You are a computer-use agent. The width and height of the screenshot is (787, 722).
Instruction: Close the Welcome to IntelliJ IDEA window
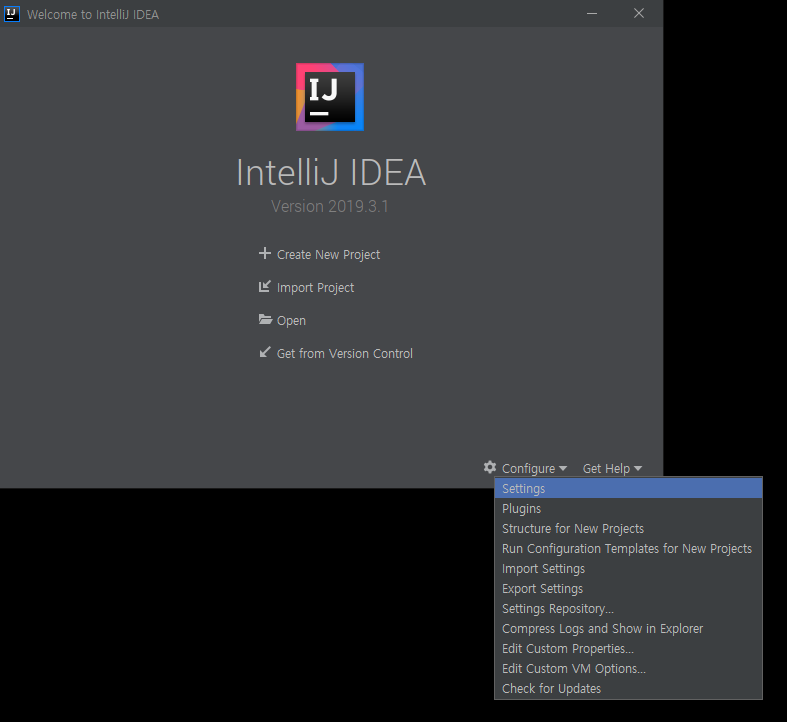pos(638,14)
